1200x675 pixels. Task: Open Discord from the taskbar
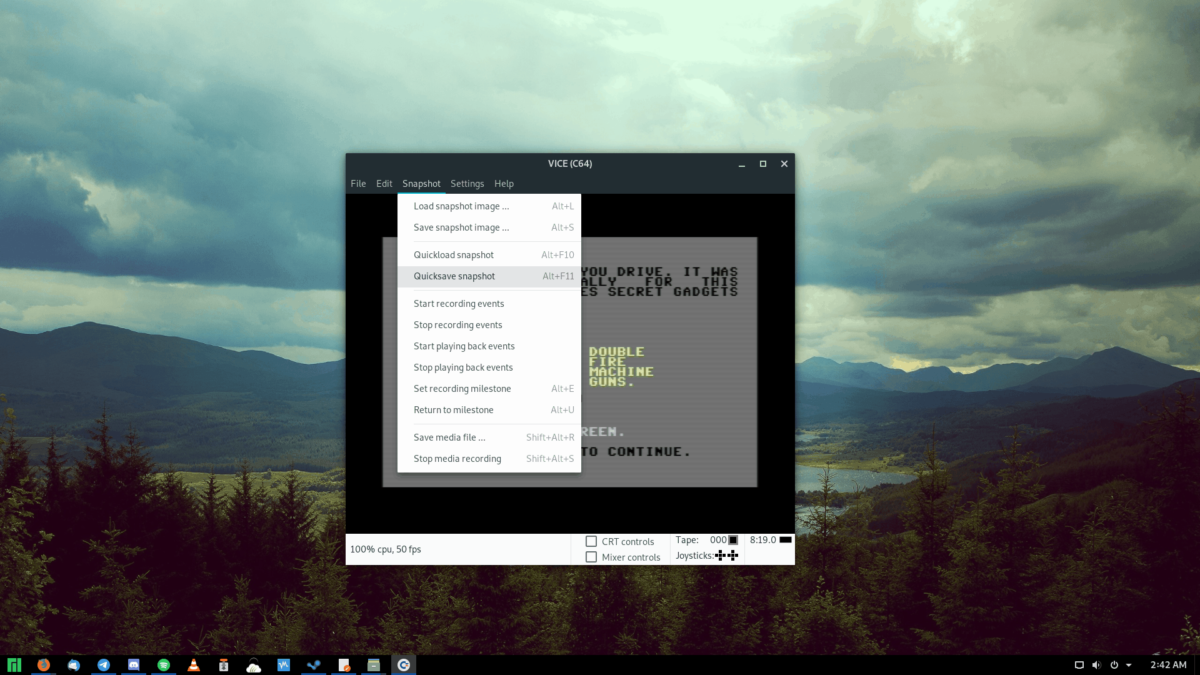point(134,665)
